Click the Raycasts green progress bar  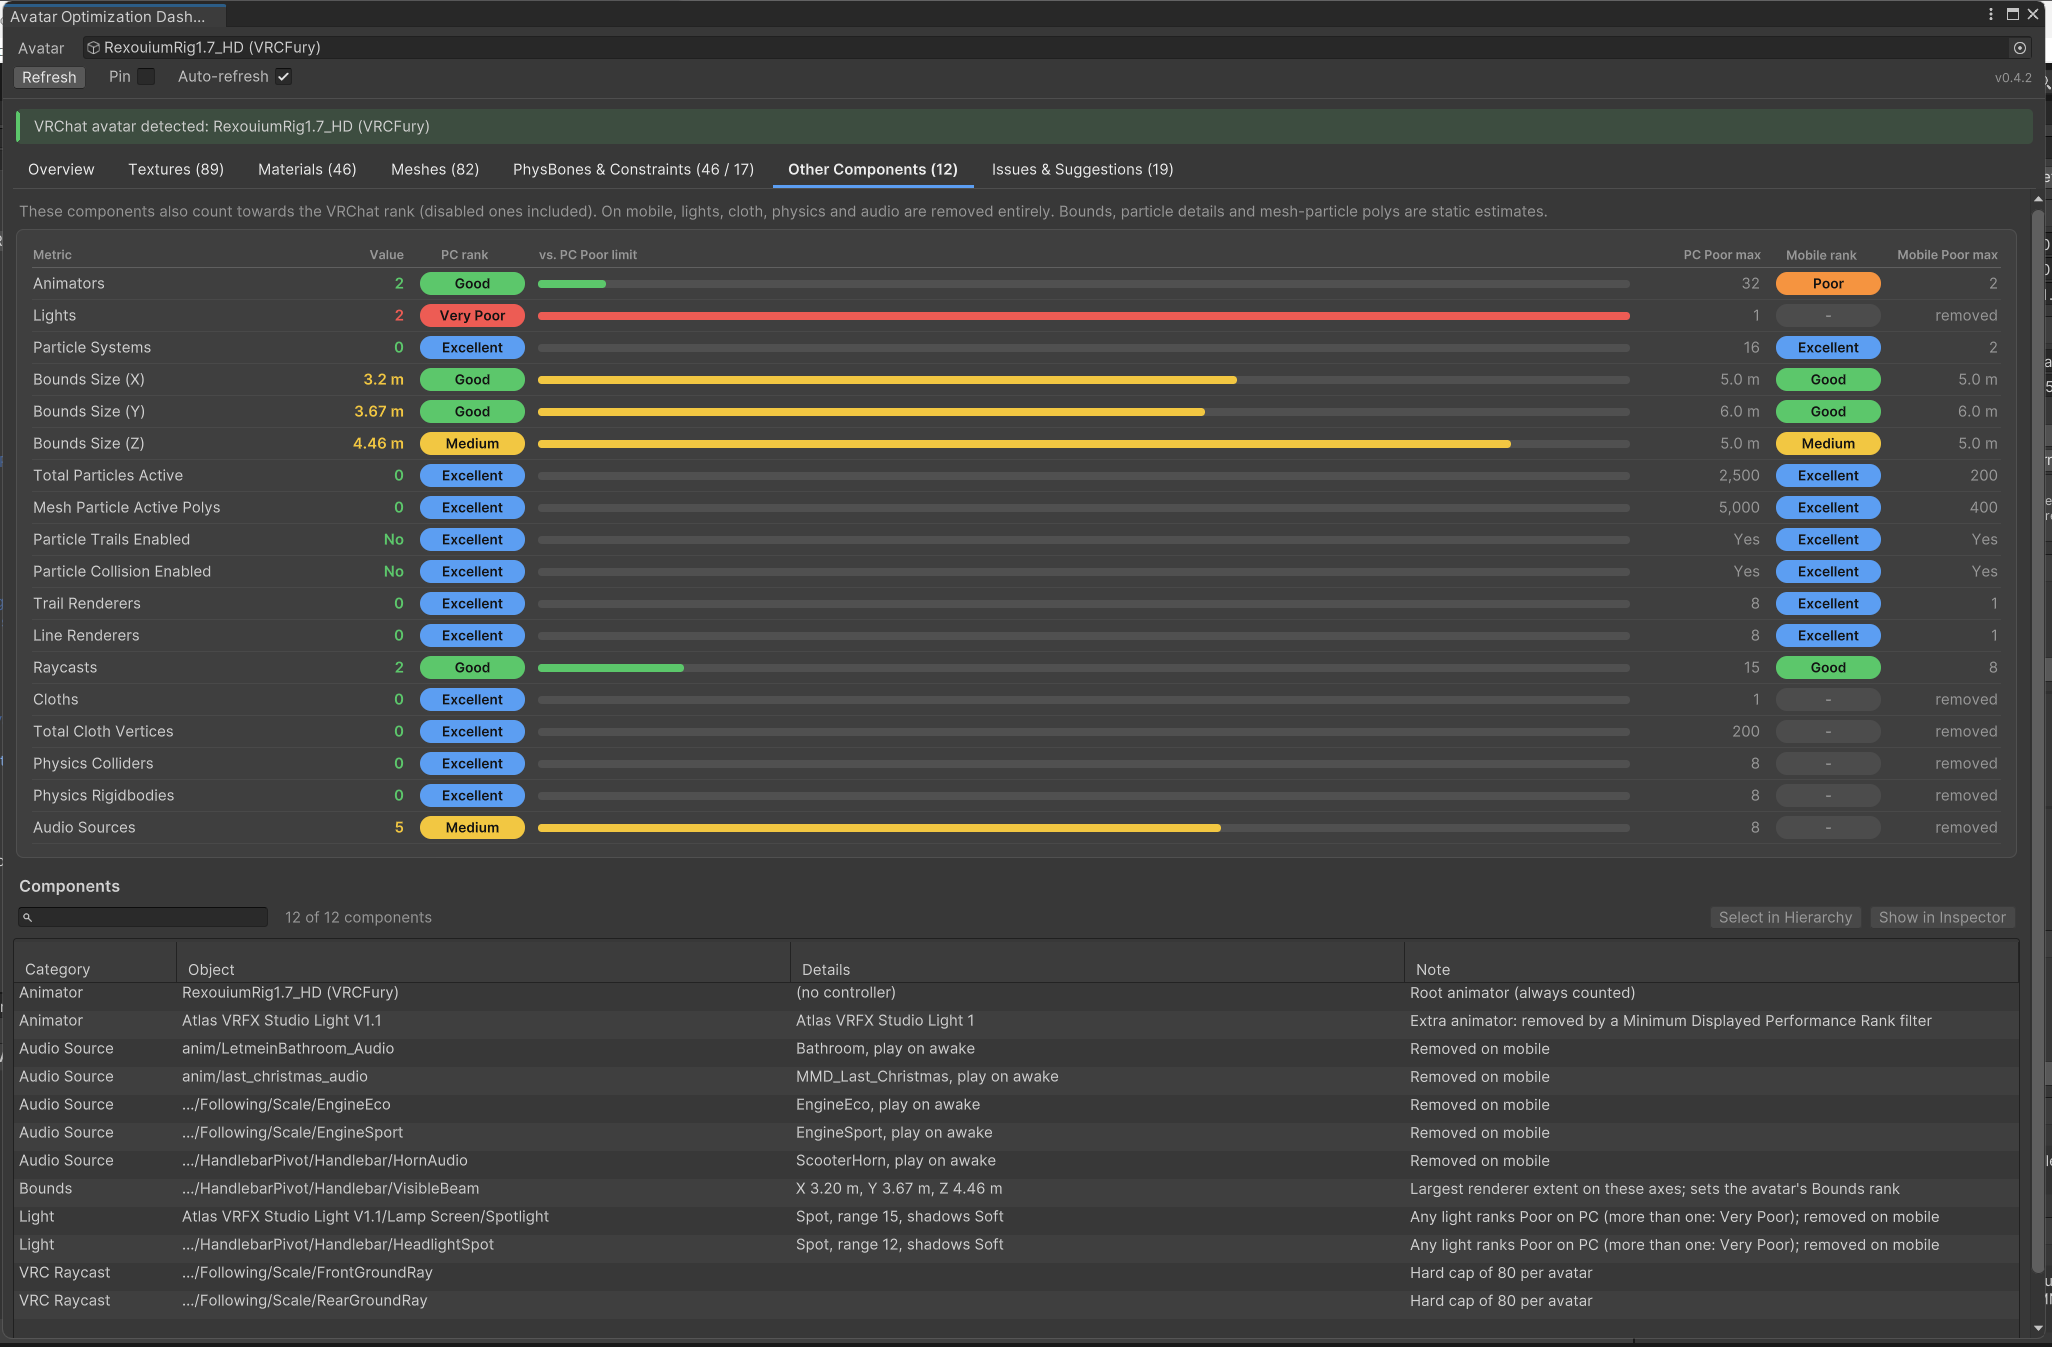(x=611, y=668)
